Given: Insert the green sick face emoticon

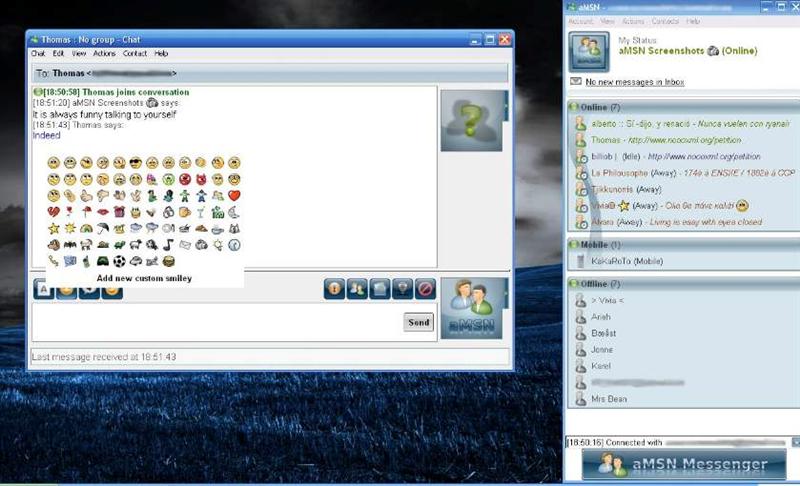Looking at the screenshot, I should coord(168,179).
